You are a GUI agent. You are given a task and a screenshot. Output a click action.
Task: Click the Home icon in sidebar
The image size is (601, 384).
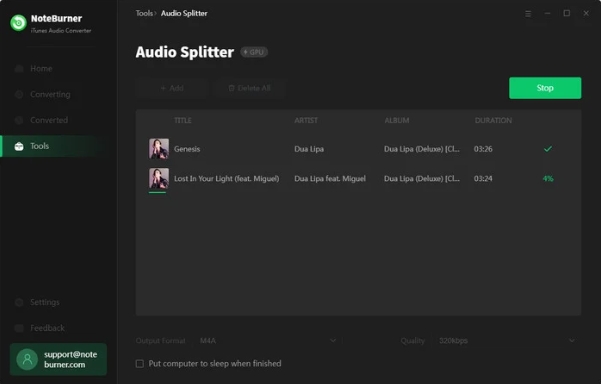(19, 69)
